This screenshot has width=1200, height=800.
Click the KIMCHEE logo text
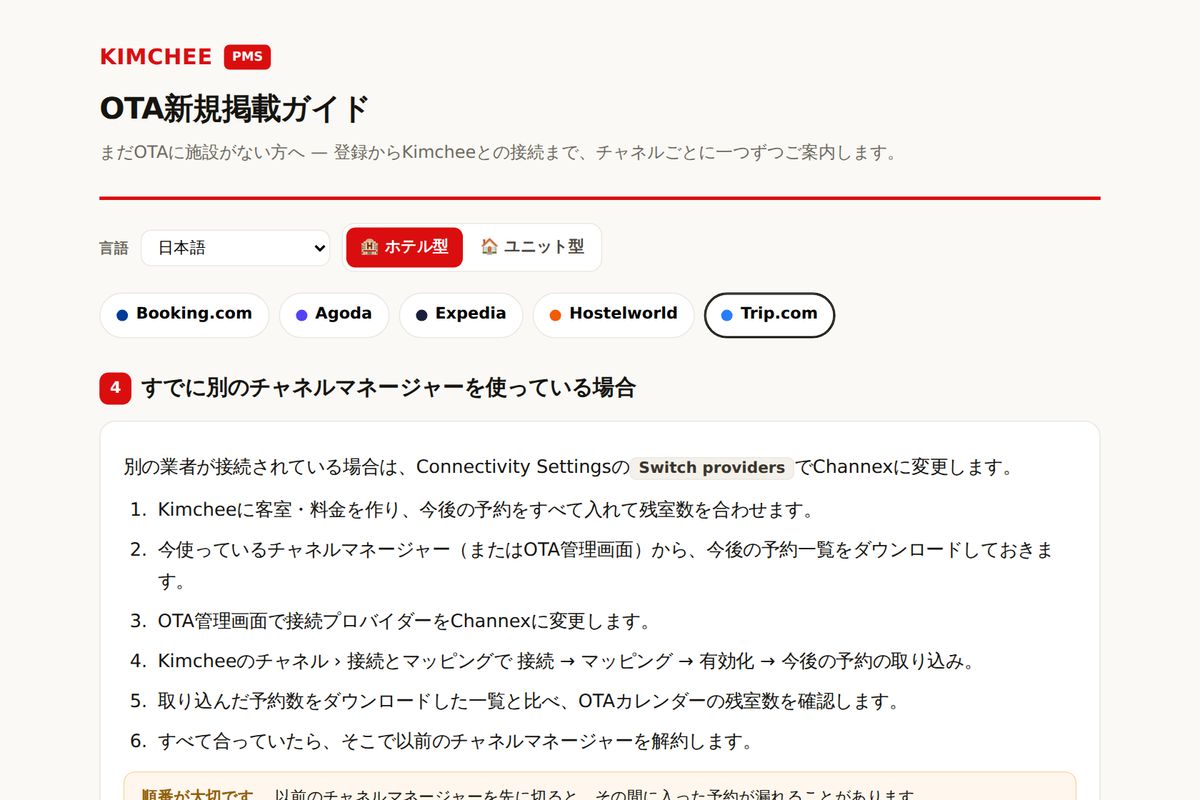click(x=156, y=57)
